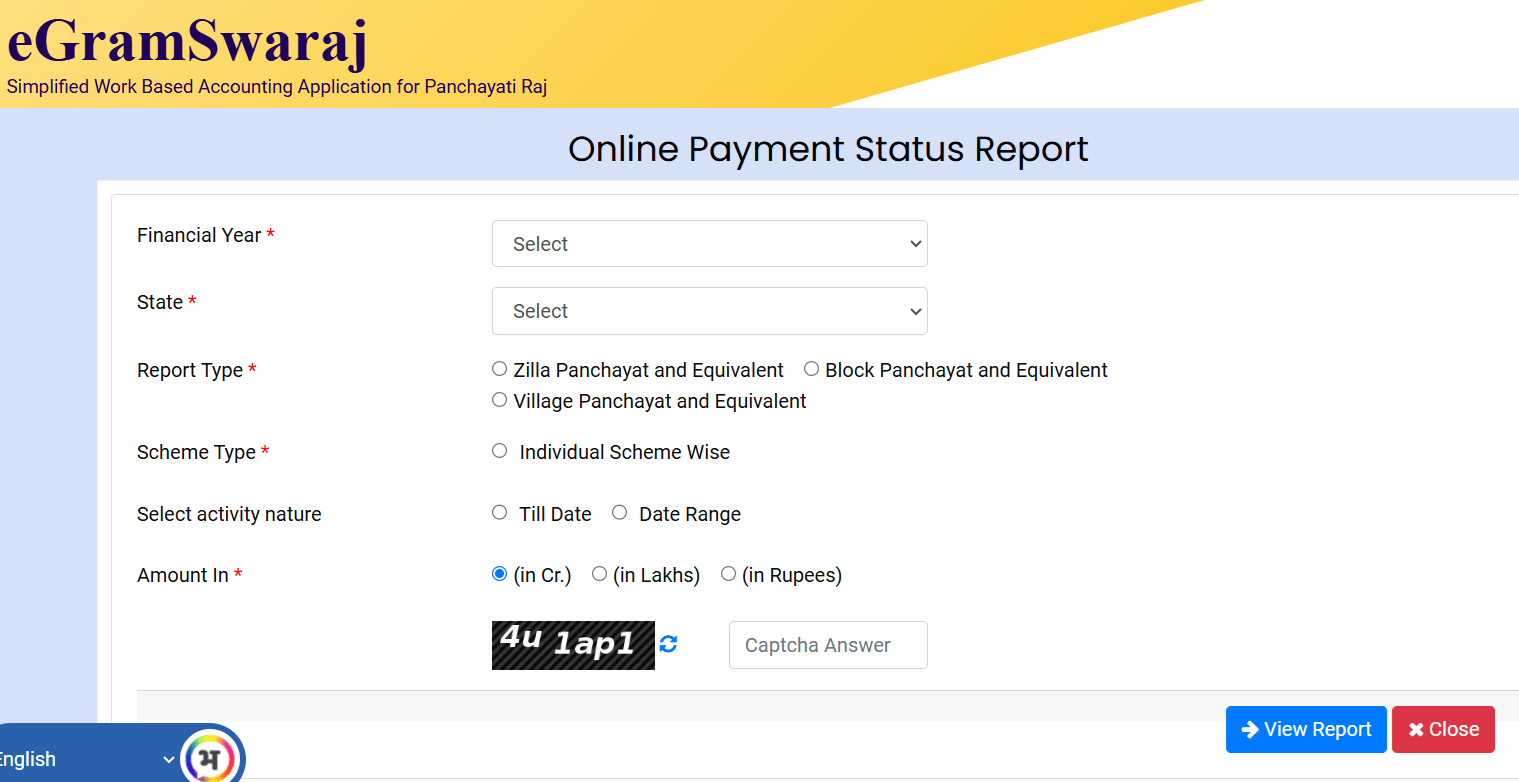Select Till Date activity nature

click(500, 513)
